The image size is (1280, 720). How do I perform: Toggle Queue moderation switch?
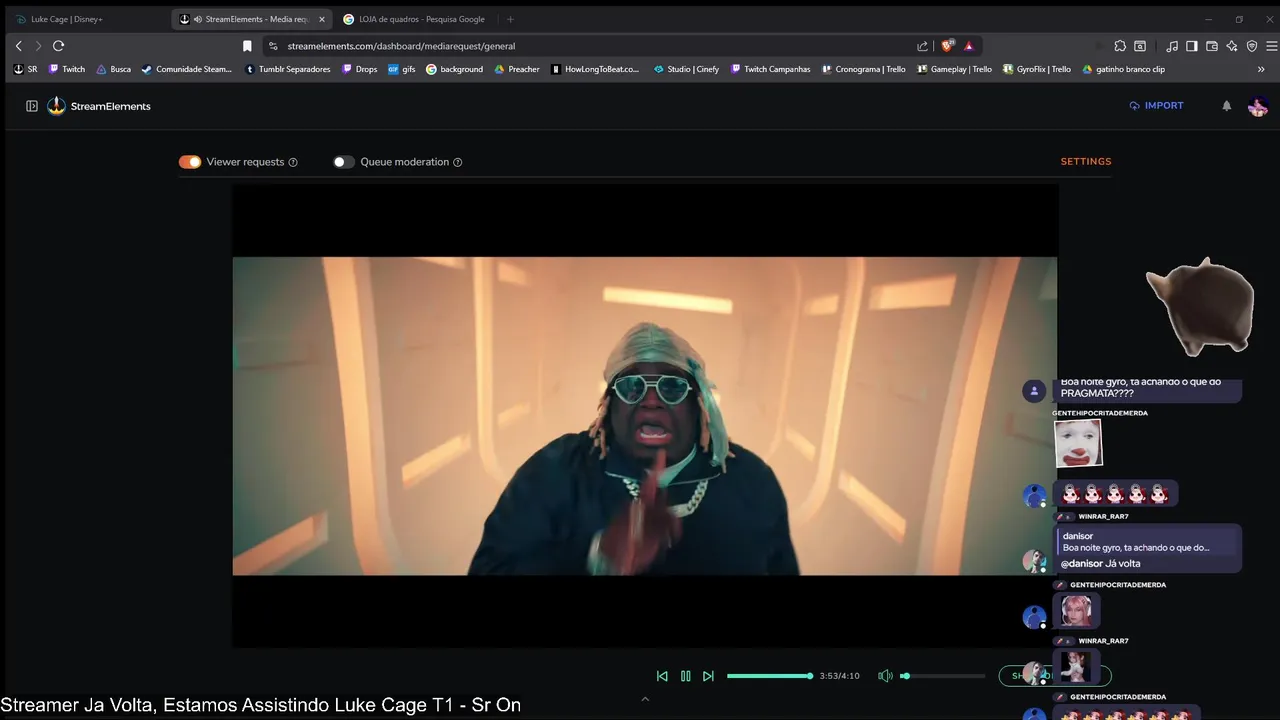coord(344,162)
